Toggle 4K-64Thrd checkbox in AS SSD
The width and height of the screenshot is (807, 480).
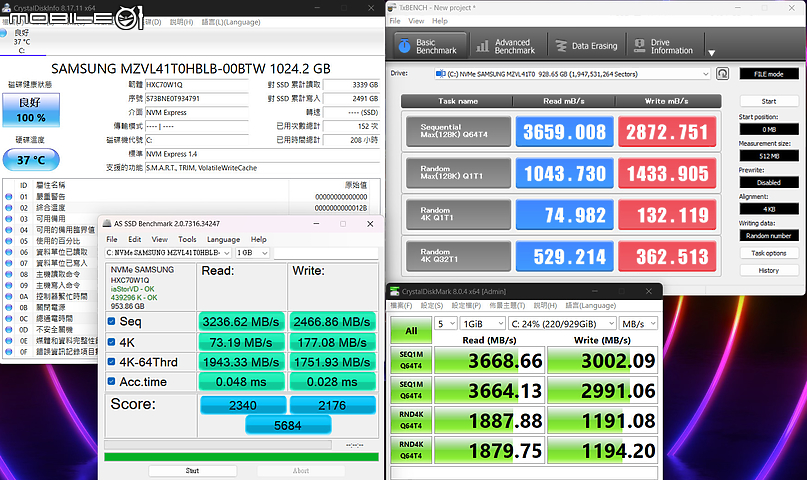click(111, 362)
